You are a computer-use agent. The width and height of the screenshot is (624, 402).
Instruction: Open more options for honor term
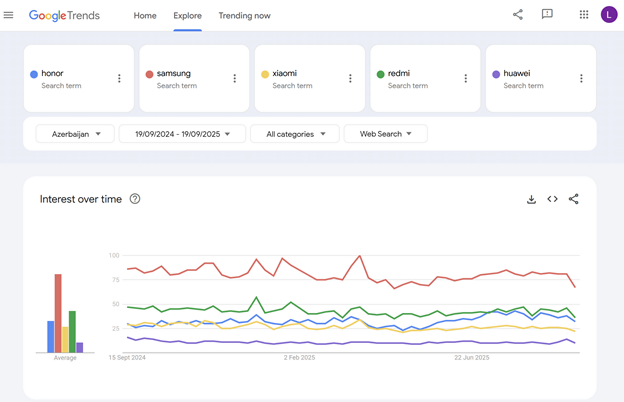[x=119, y=78]
